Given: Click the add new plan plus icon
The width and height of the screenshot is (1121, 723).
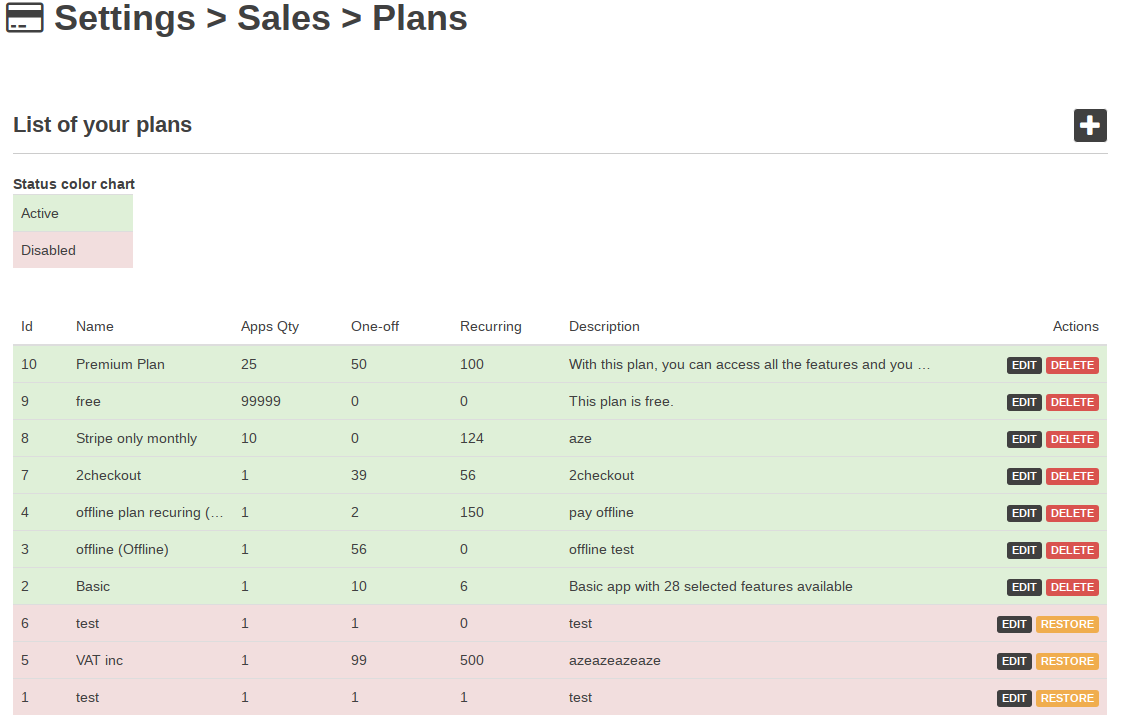Looking at the screenshot, I should coord(1090,126).
